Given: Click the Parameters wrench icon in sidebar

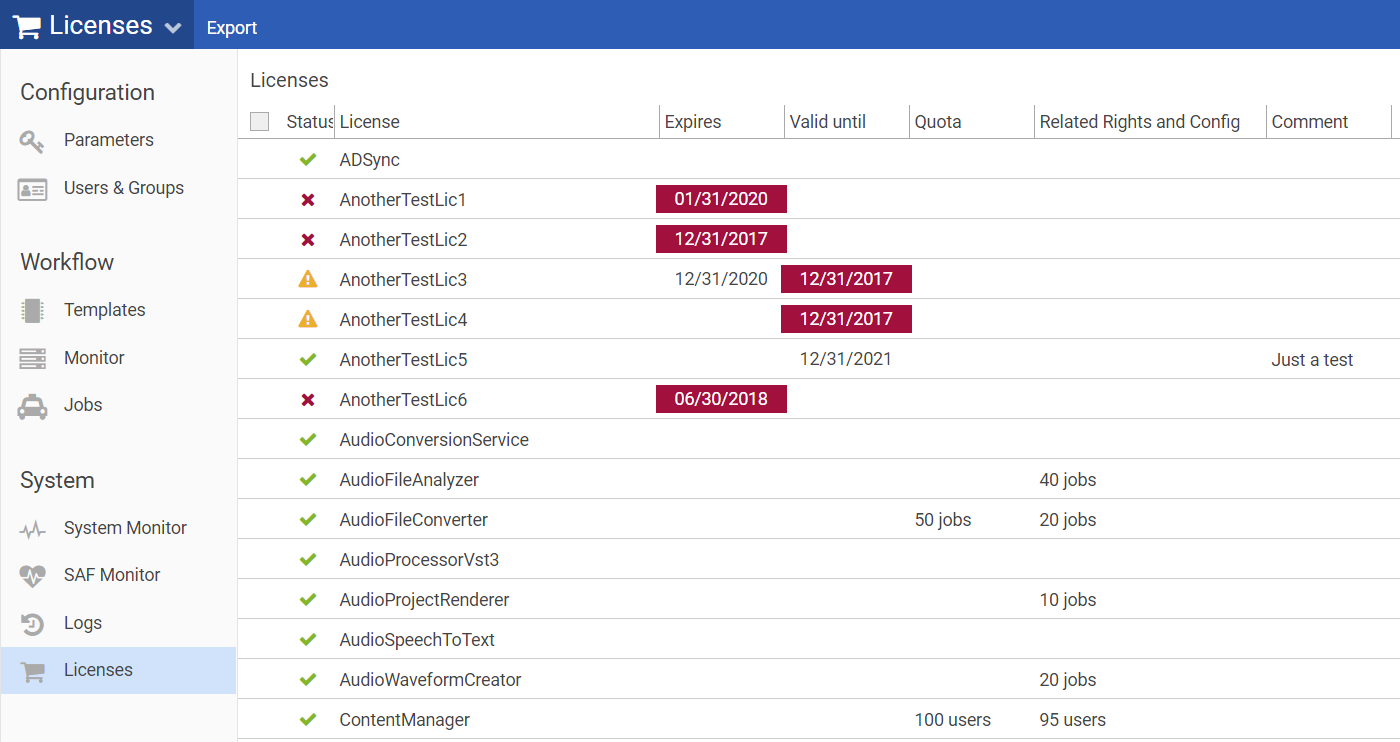Looking at the screenshot, I should coord(32,141).
